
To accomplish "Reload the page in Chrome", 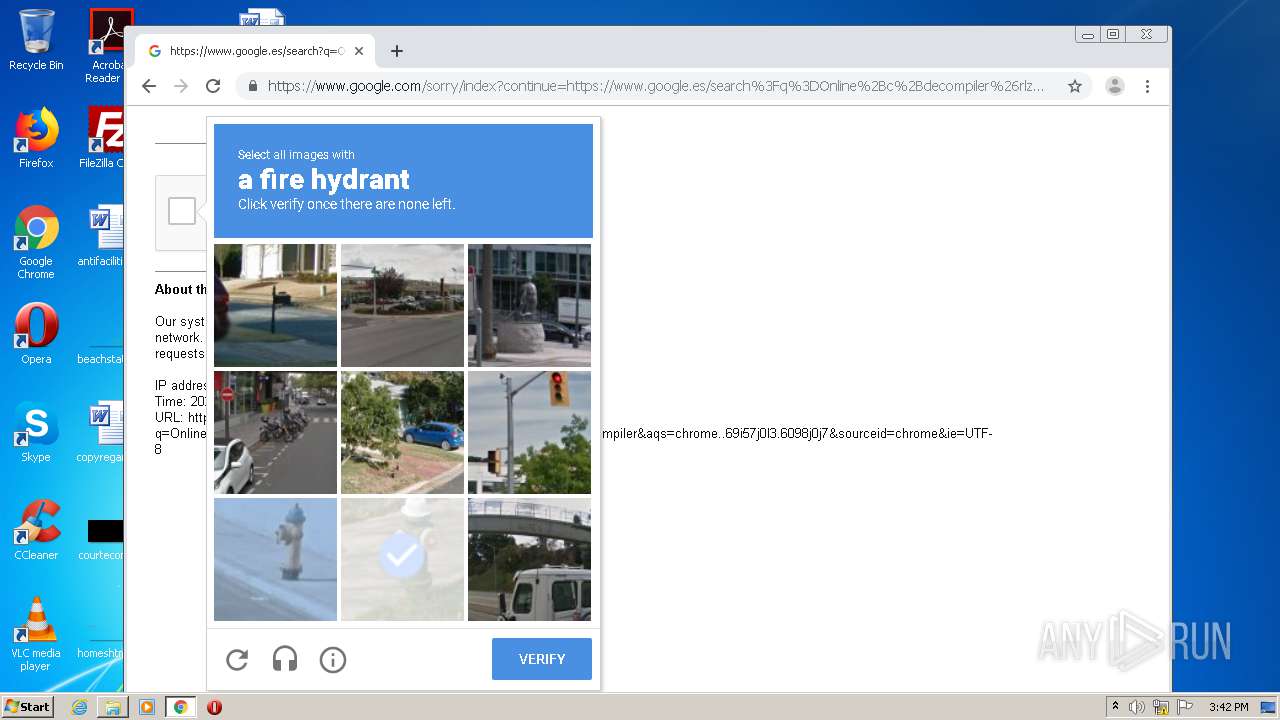I will pos(213,86).
